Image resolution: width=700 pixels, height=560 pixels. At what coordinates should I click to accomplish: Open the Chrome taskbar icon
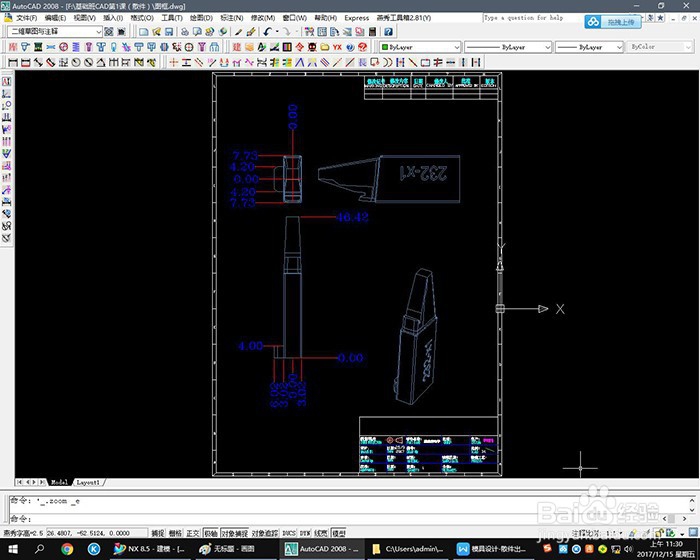point(67,549)
